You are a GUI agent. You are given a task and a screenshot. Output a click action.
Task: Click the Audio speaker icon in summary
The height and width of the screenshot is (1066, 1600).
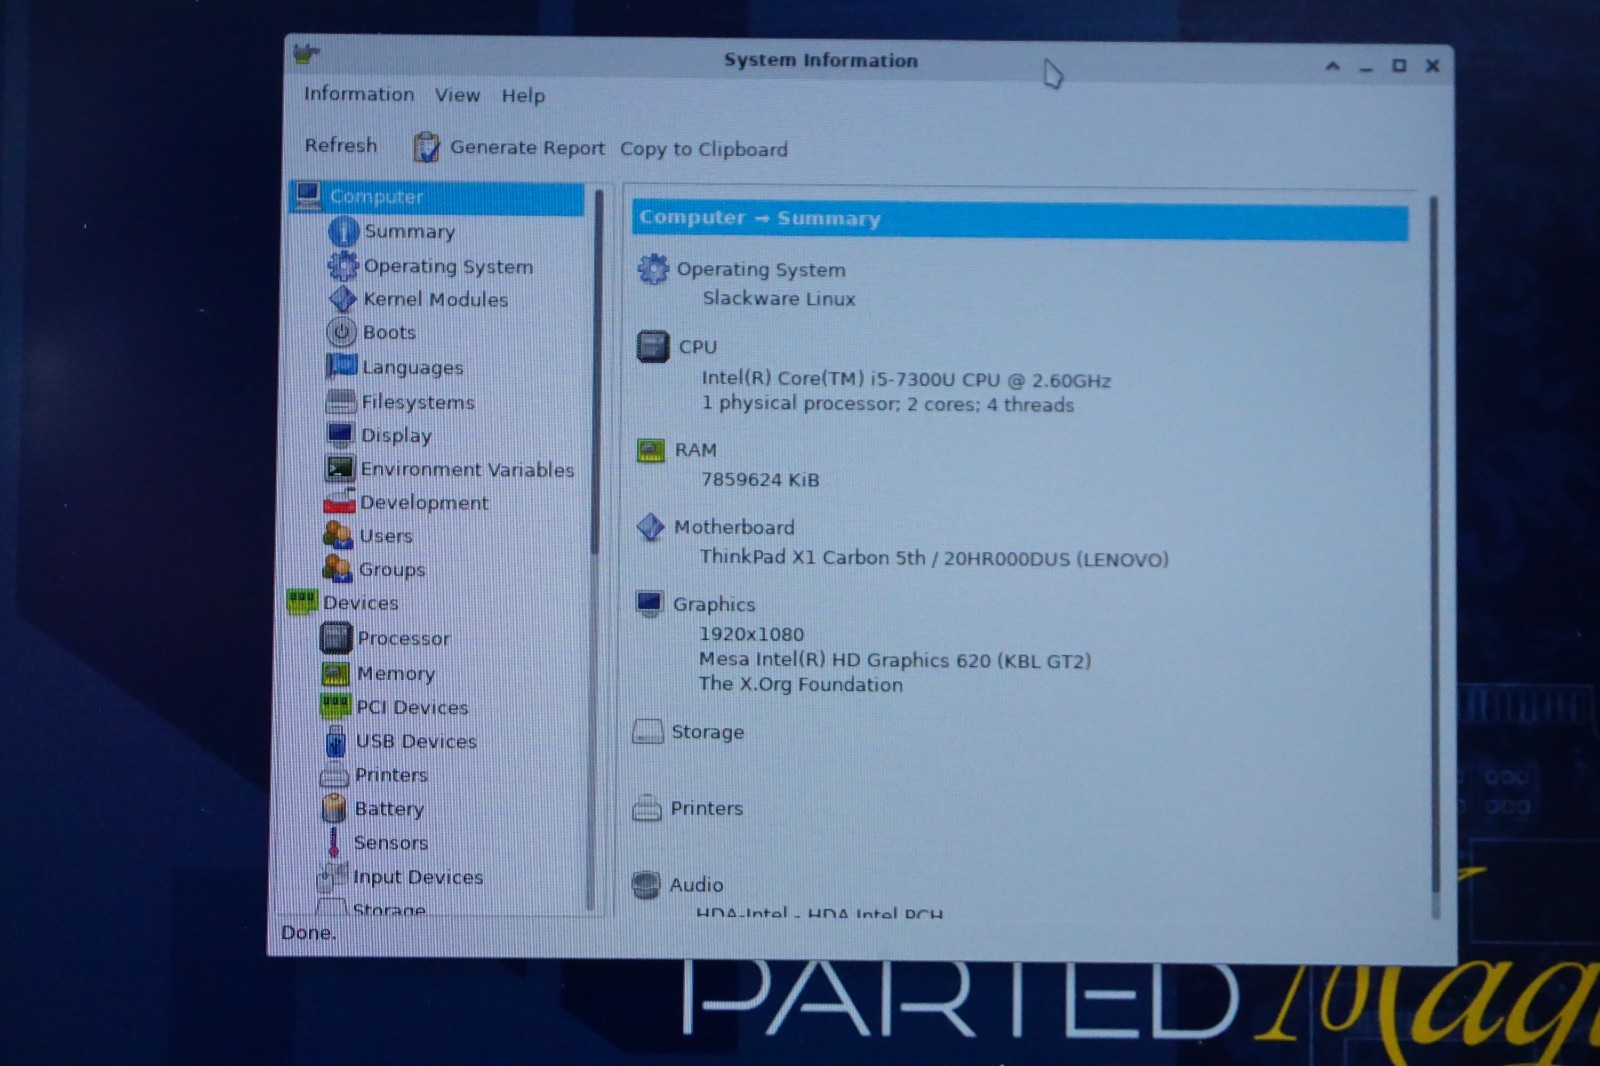coord(646,884)
